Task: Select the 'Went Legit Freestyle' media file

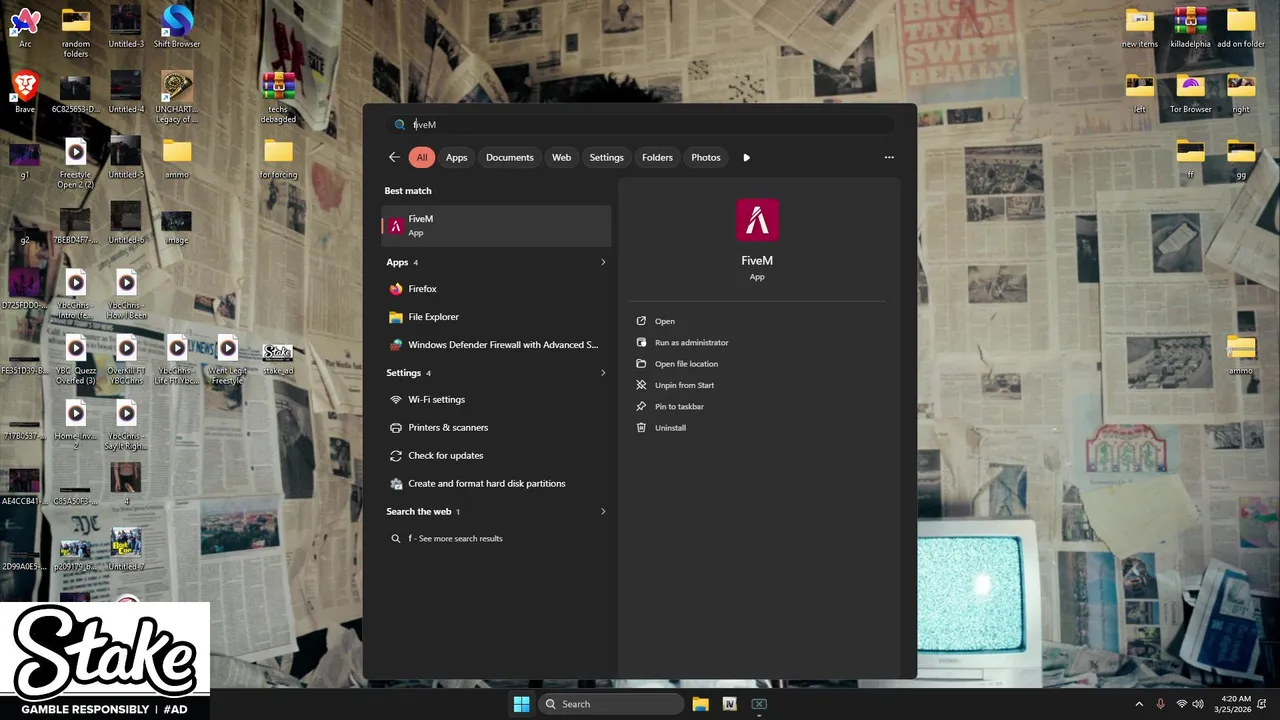Action: coord(227,360)
